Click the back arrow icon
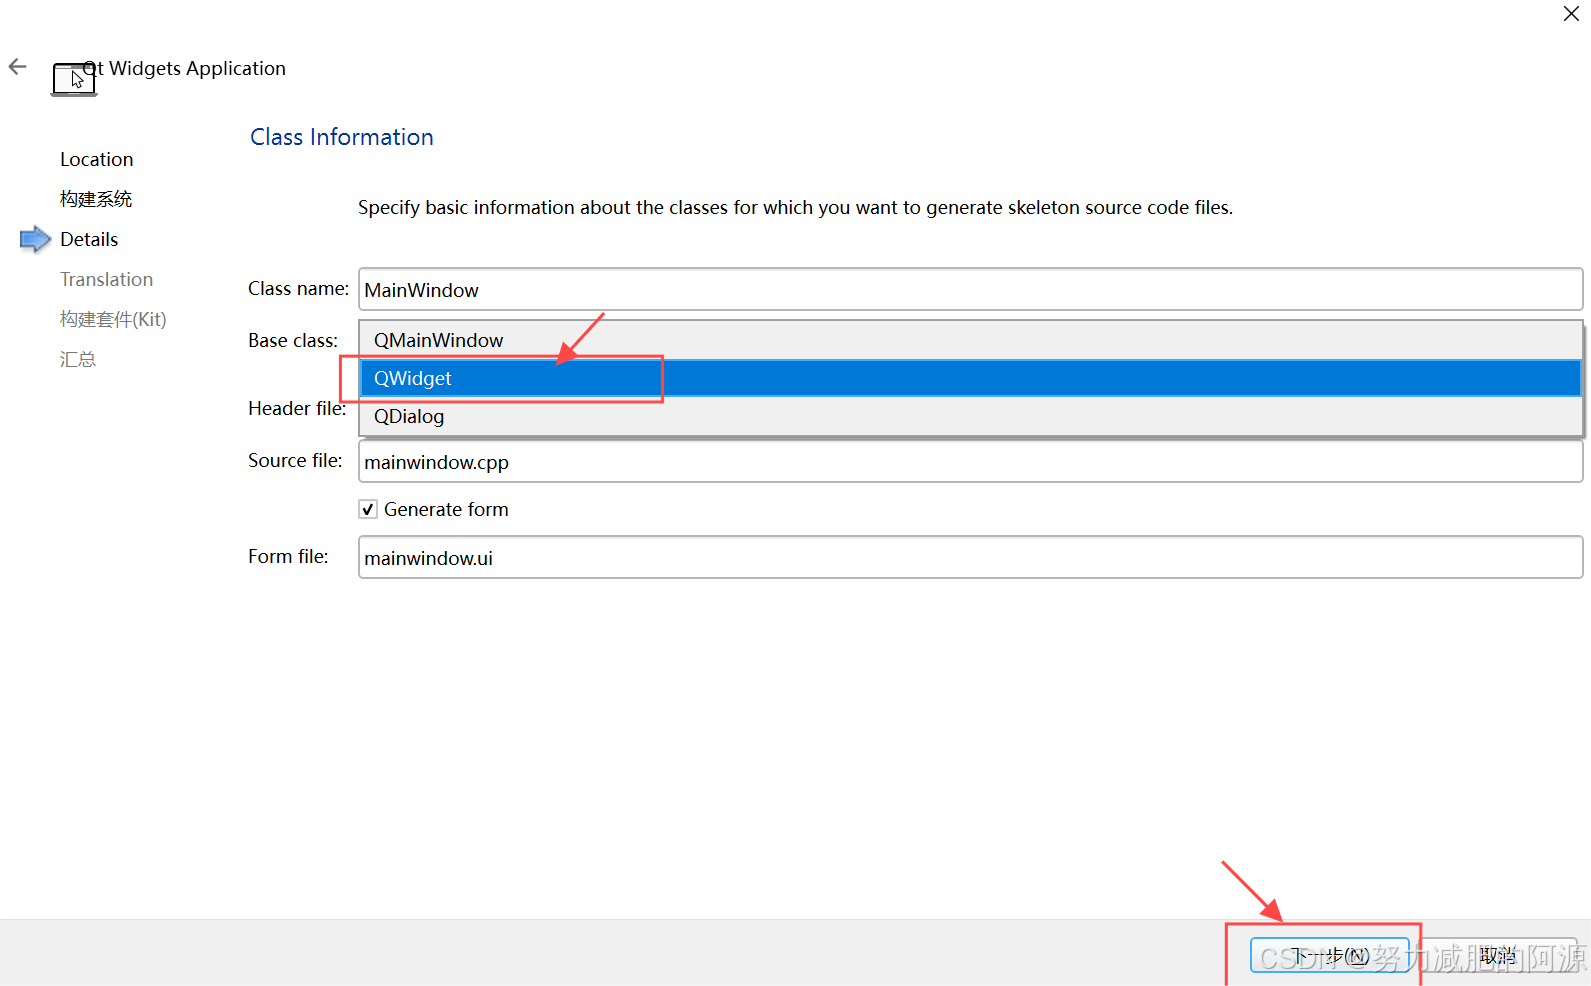Image resolution: width=1591 pixels, height=986 pixels. pyautogui.click(x=18, y=67)
